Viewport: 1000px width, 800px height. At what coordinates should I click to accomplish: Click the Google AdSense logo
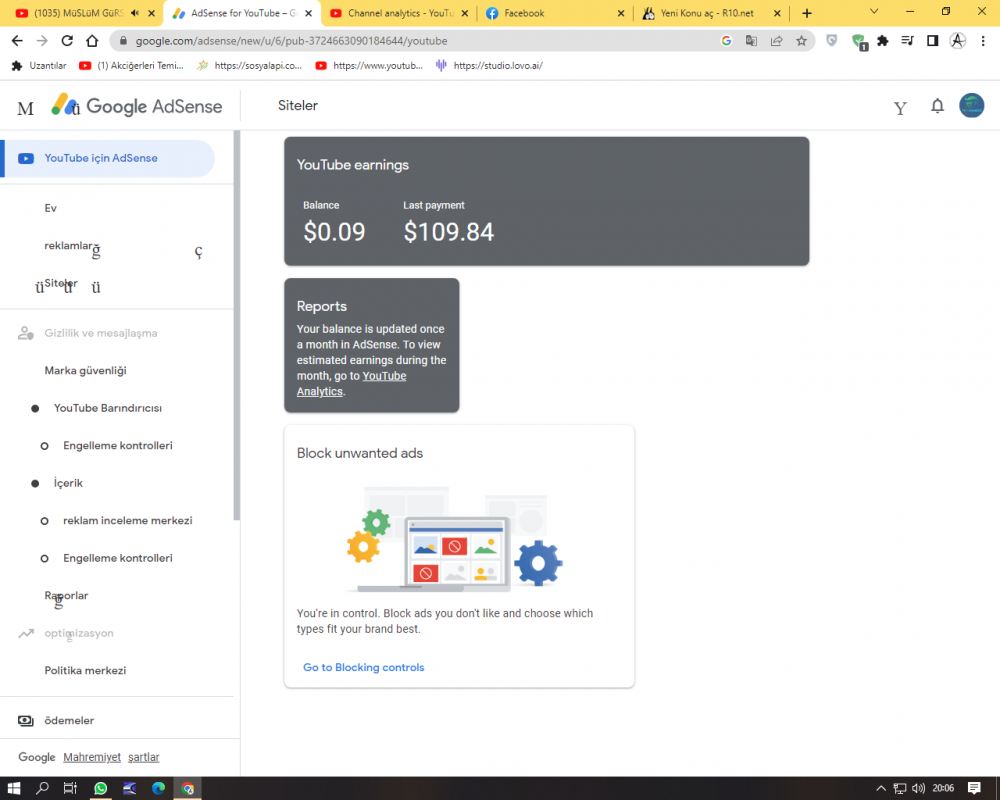pyautogui.click(x=136, y=106)
